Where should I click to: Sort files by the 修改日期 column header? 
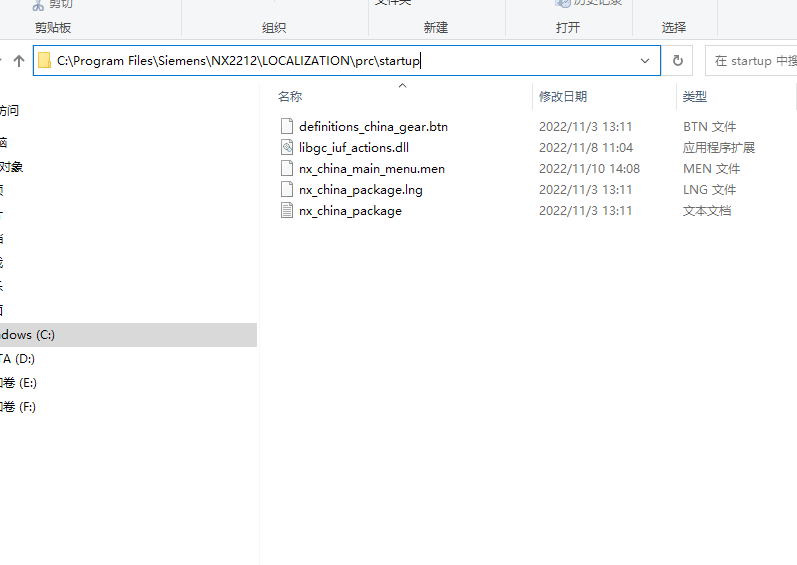563,97
